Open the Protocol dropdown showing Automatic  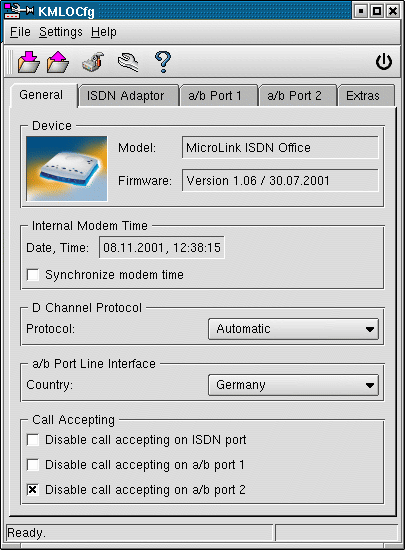click(x=293, y=329)
